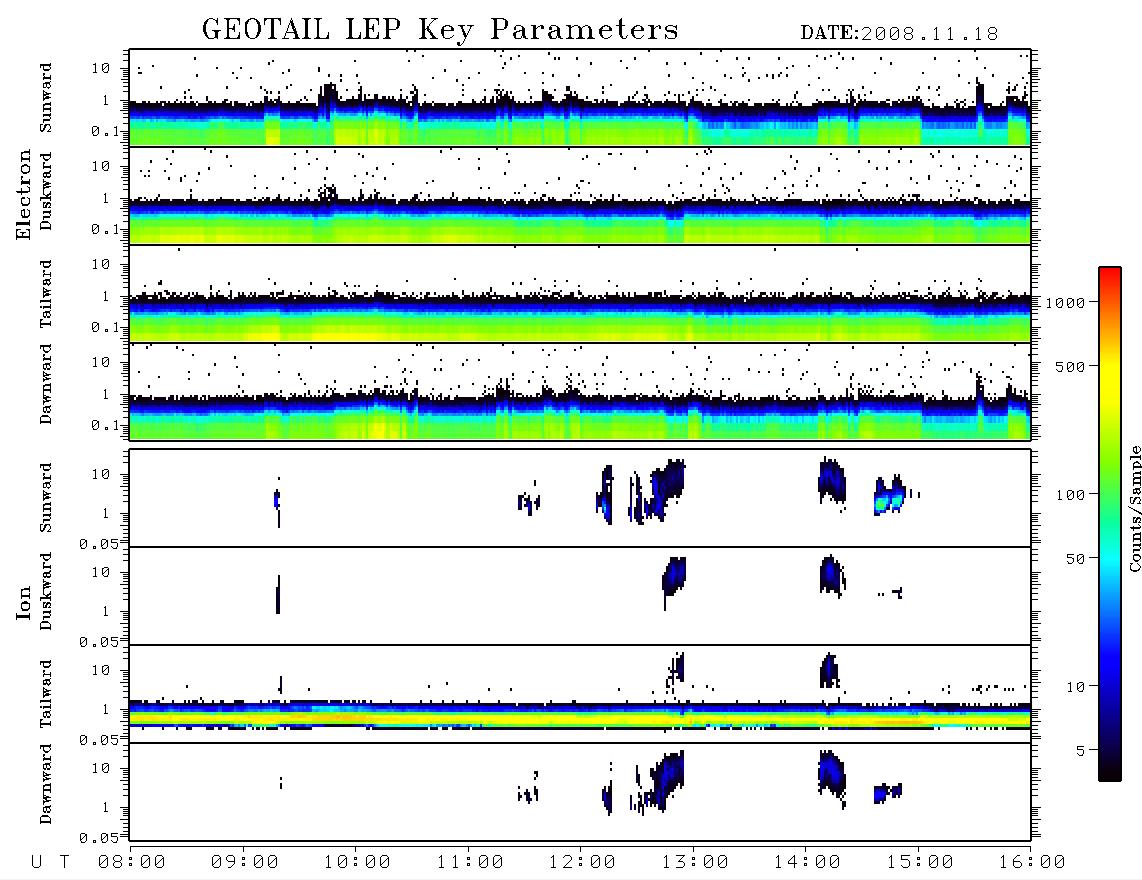This screenshot has height=880, width=1142.
Task: Select the Ion "Dawnward" panel label
Action: pos(46,784)
